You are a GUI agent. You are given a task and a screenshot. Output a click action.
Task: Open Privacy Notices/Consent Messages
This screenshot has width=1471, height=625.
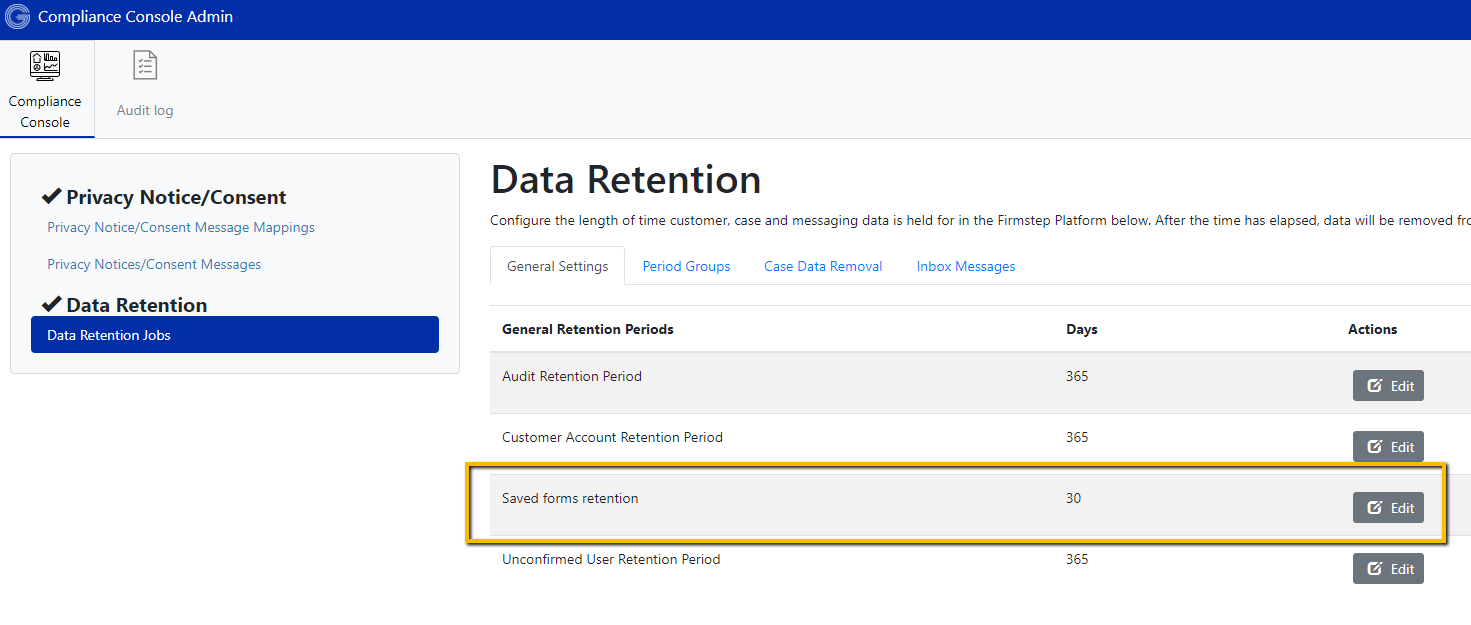pyautogui.click(x=154, y=264)
